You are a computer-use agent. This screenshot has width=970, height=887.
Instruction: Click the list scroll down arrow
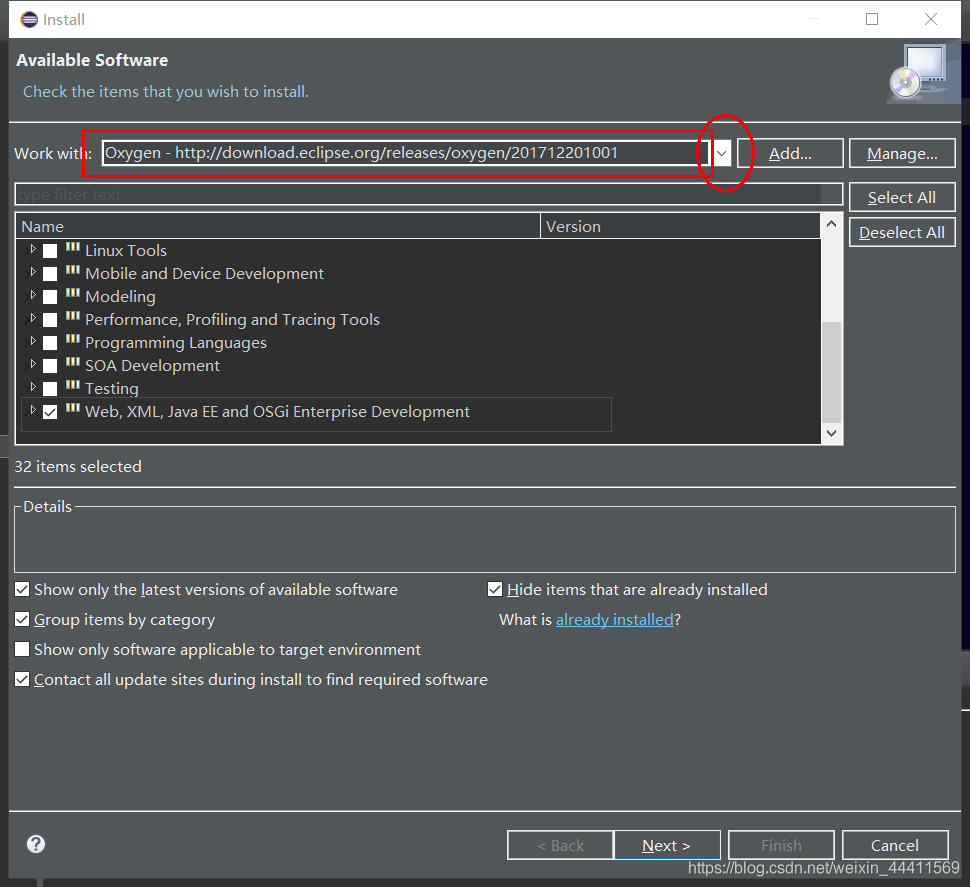click(831, 433)
